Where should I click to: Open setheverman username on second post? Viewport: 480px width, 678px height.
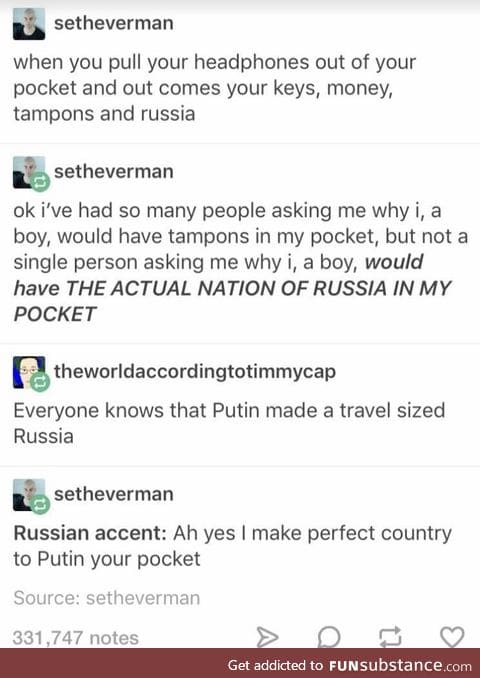(114, 172)
